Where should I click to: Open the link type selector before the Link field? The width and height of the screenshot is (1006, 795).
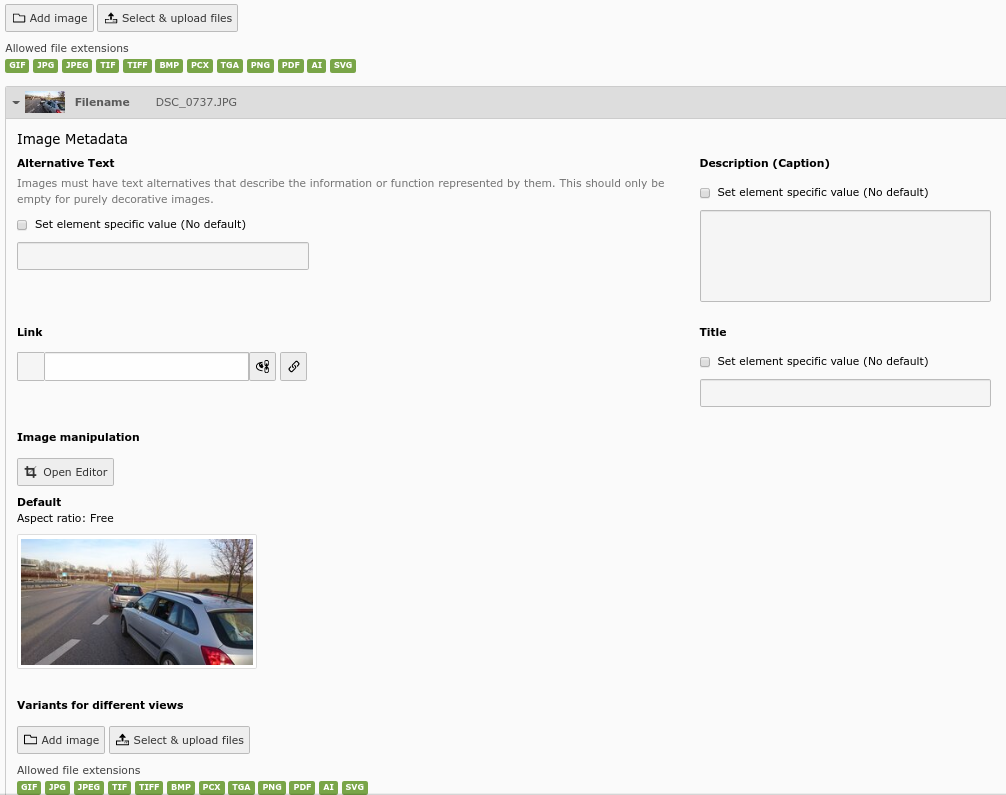coord(30,366)
